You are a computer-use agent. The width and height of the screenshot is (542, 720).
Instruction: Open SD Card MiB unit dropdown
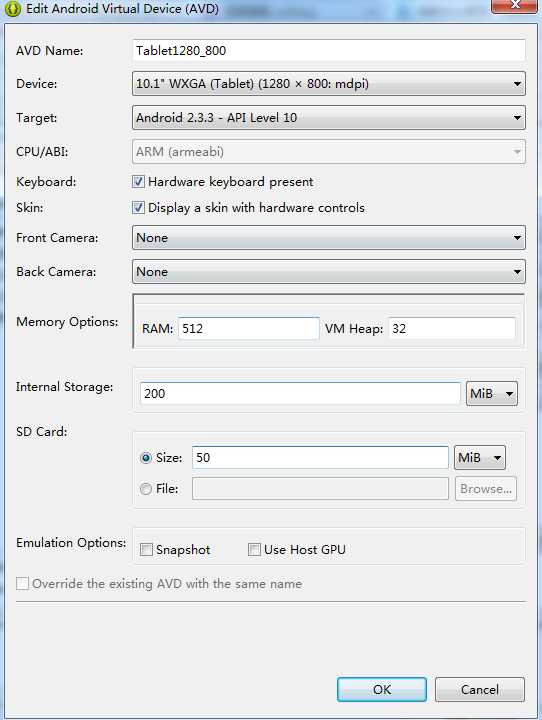pos(480,457)
